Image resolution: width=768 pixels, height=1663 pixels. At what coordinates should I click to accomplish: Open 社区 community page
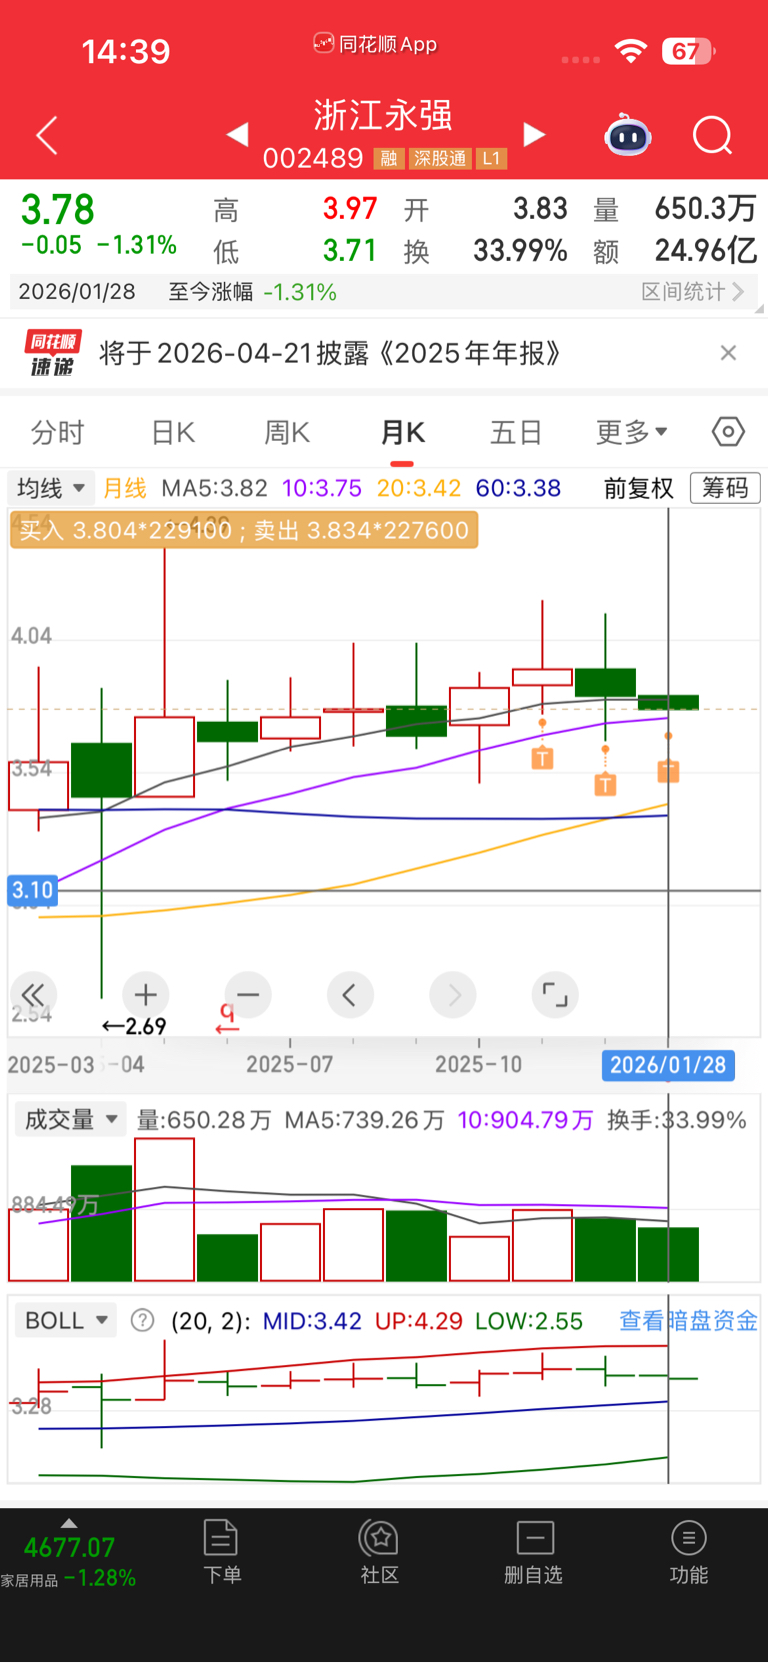(x=379, y=1552)
